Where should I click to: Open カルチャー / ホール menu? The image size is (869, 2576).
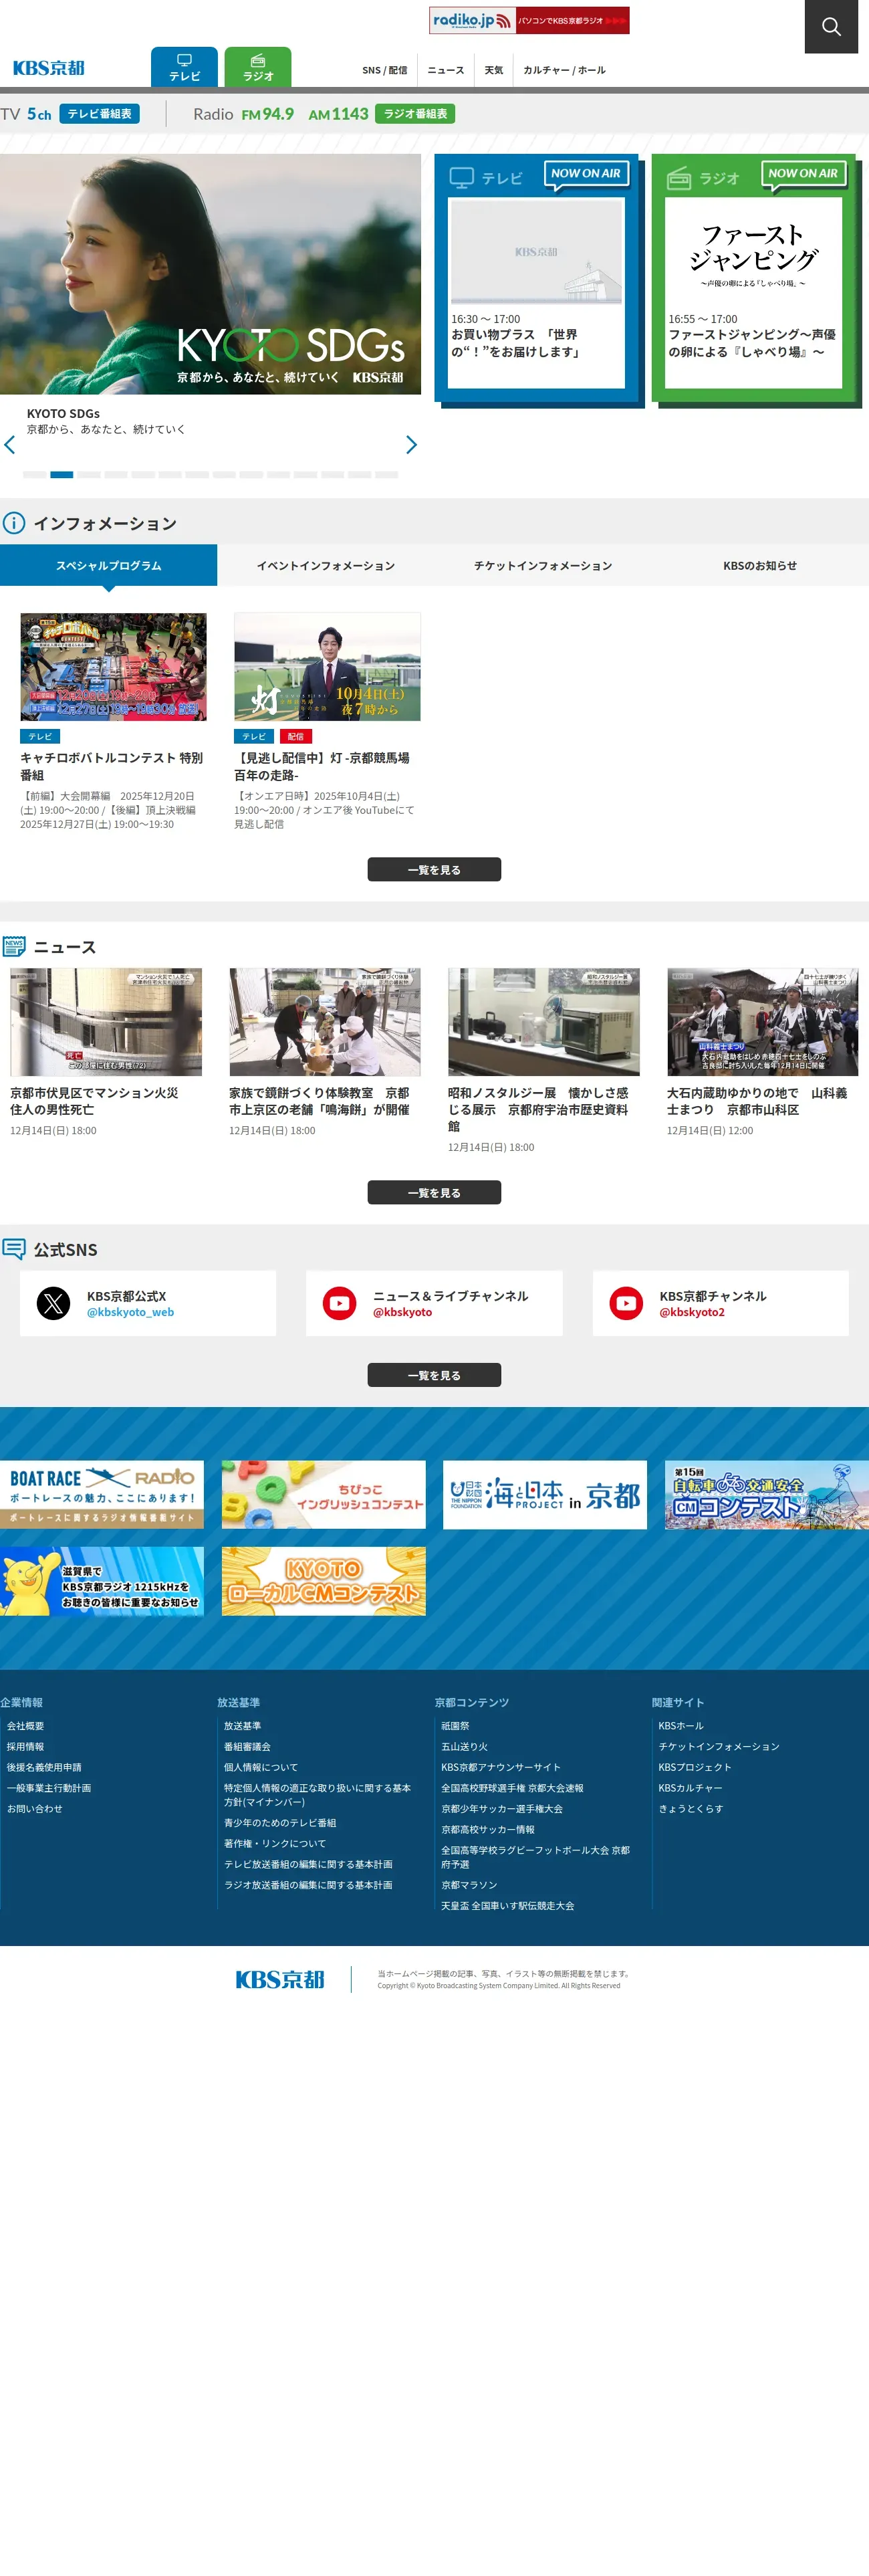[x=564, y=70]
